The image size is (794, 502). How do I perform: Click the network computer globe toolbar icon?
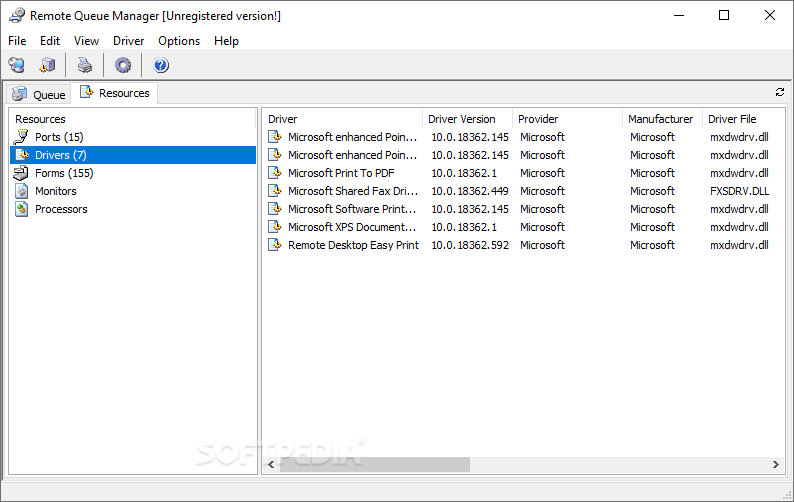(x=16, y=65)
